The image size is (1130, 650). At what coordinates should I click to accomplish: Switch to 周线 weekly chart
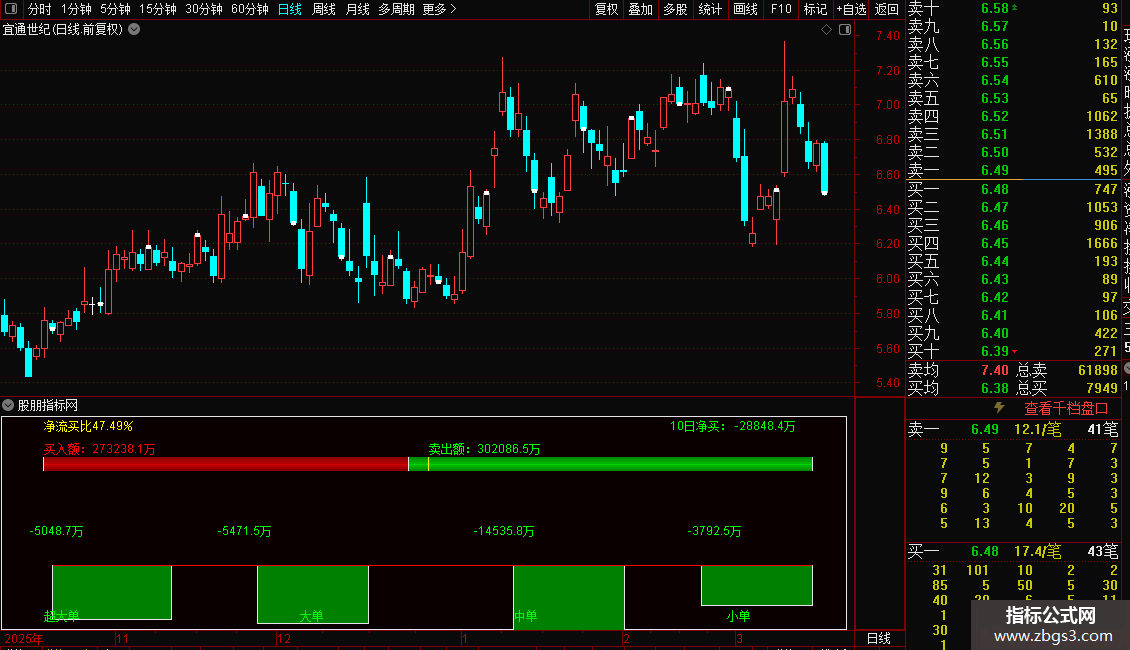point(324,9)
